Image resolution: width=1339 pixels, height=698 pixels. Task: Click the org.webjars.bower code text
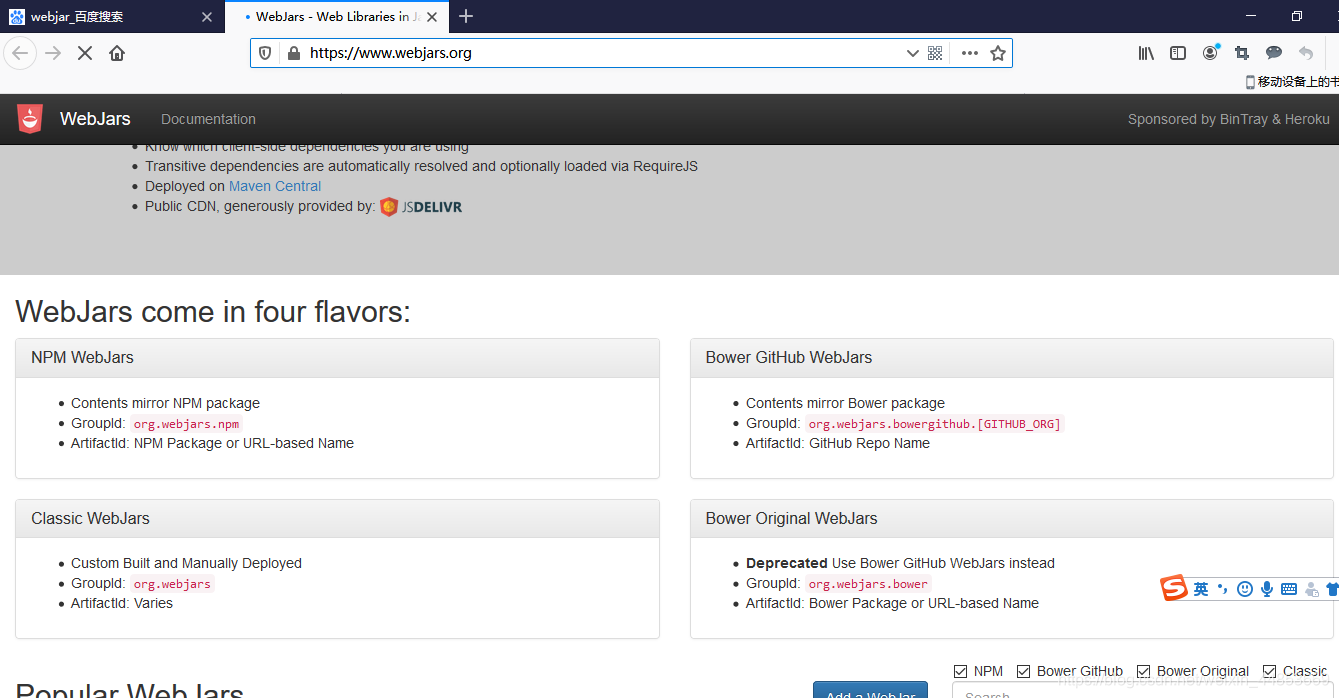[868, 584]
